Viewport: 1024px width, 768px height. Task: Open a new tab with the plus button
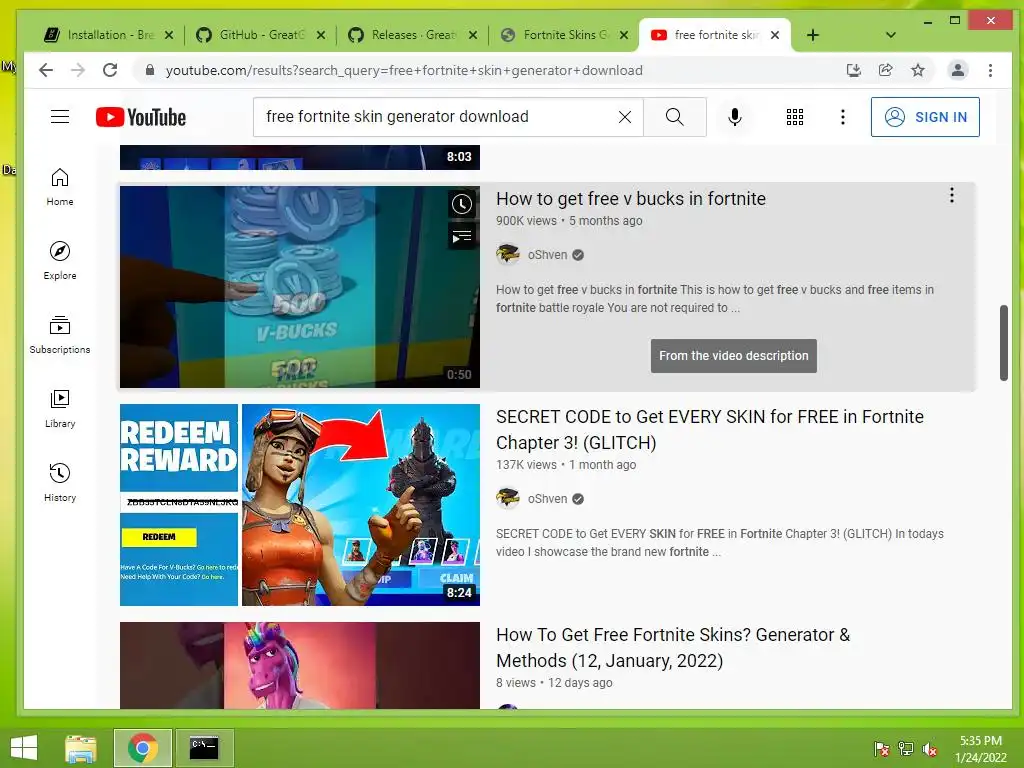[812, 35]
